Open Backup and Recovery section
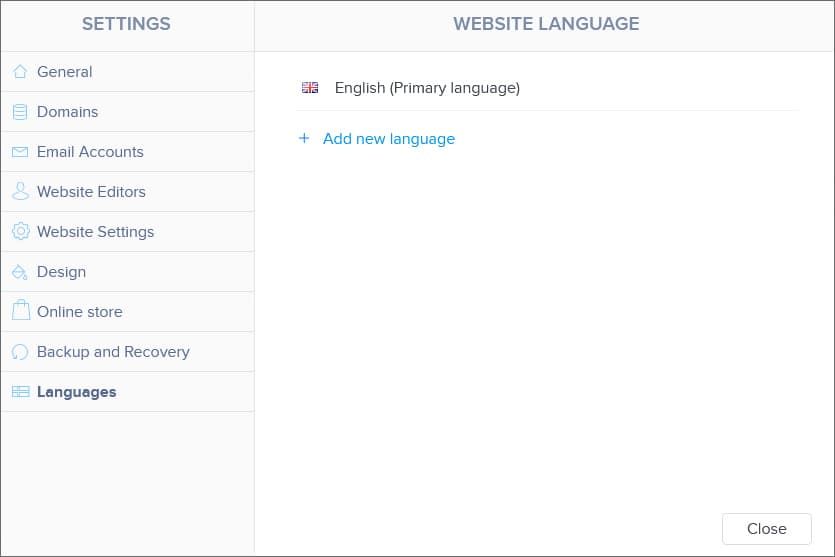 pyautogui.click(x=113, y=352)
